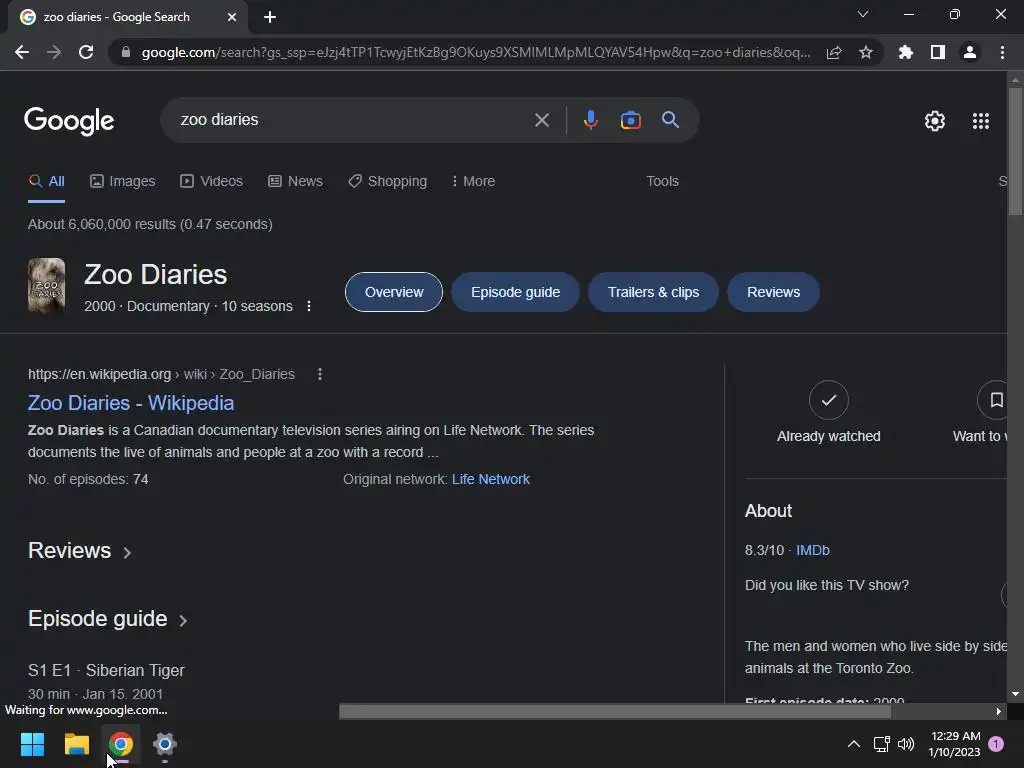Open the IMDb rating link
Image resolution: width=1024 pixels, height=768 pixels.
click(812, 551)
